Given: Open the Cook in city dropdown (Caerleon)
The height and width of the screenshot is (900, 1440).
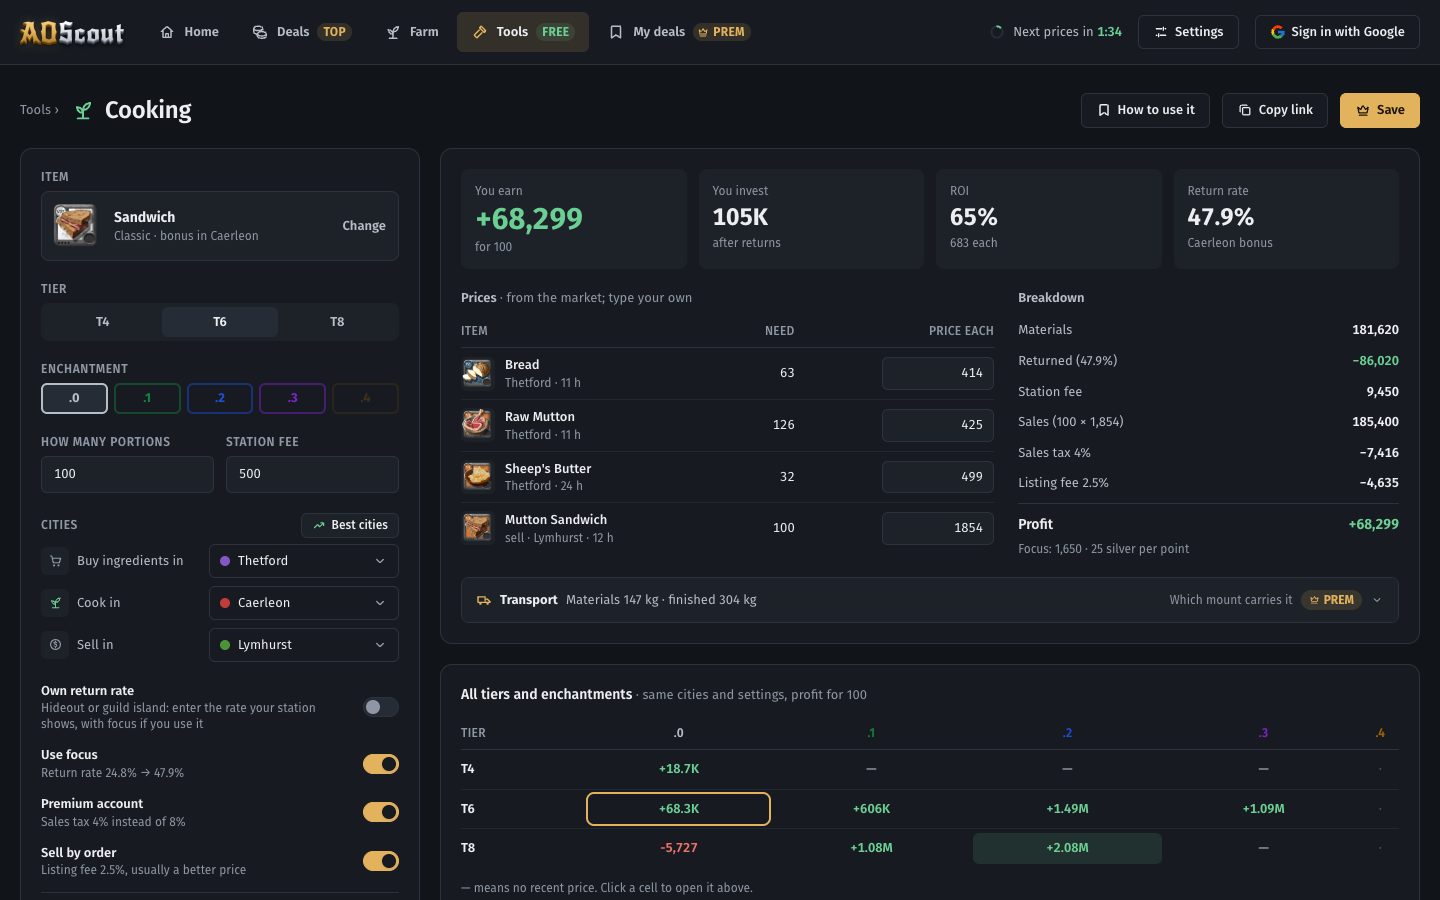Looking at the screenshot, I should [304, 603].
